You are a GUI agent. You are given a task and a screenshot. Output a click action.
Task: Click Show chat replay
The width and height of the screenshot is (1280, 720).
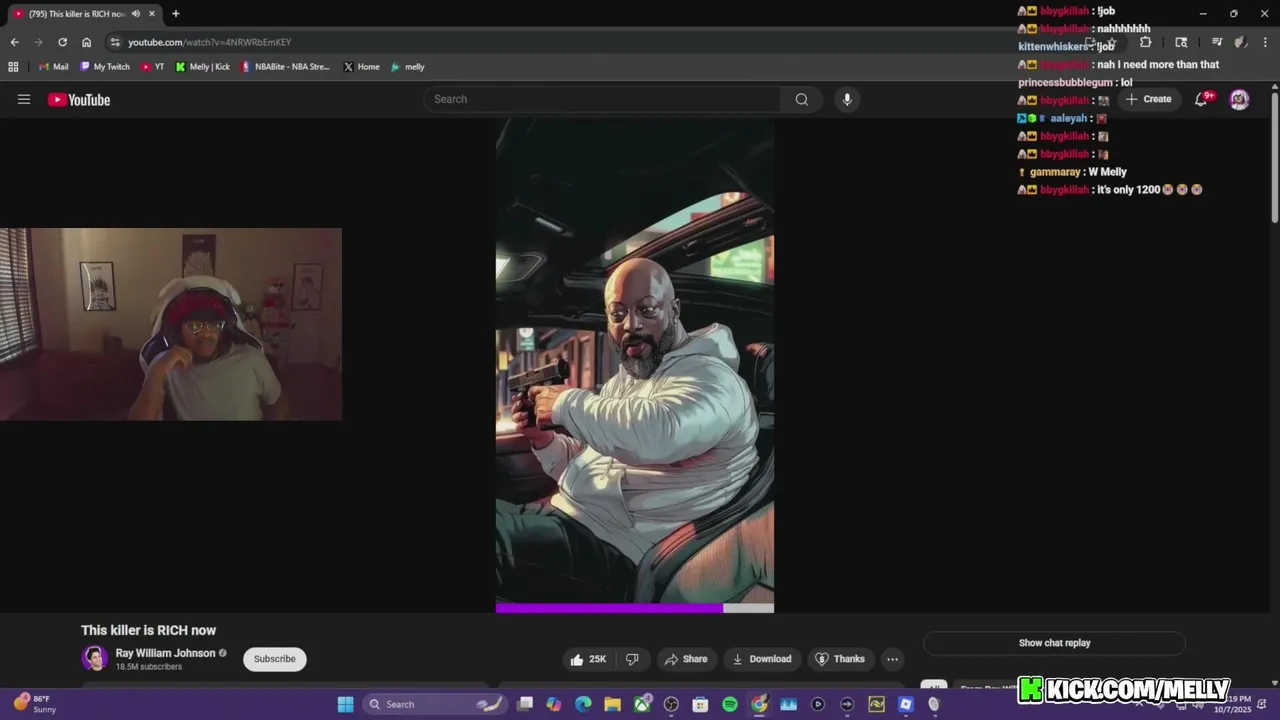[x=1054, y=643]
